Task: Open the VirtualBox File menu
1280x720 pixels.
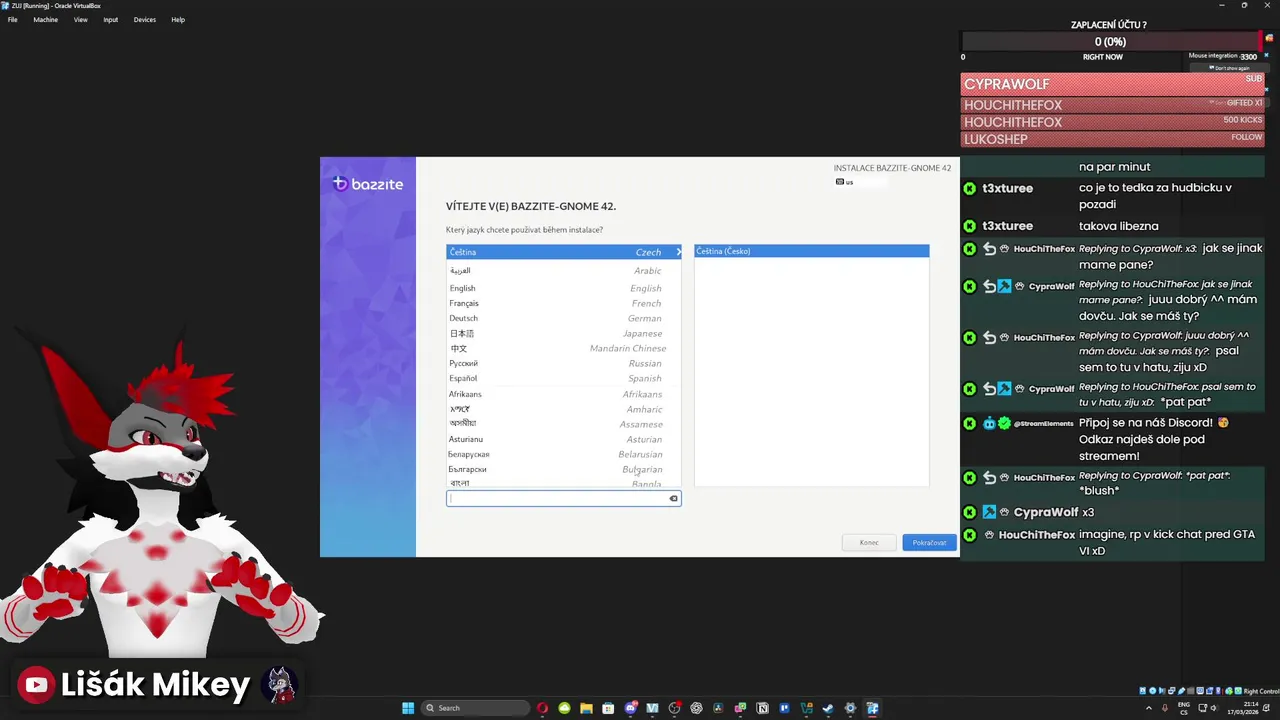Action: click(12, 19)
